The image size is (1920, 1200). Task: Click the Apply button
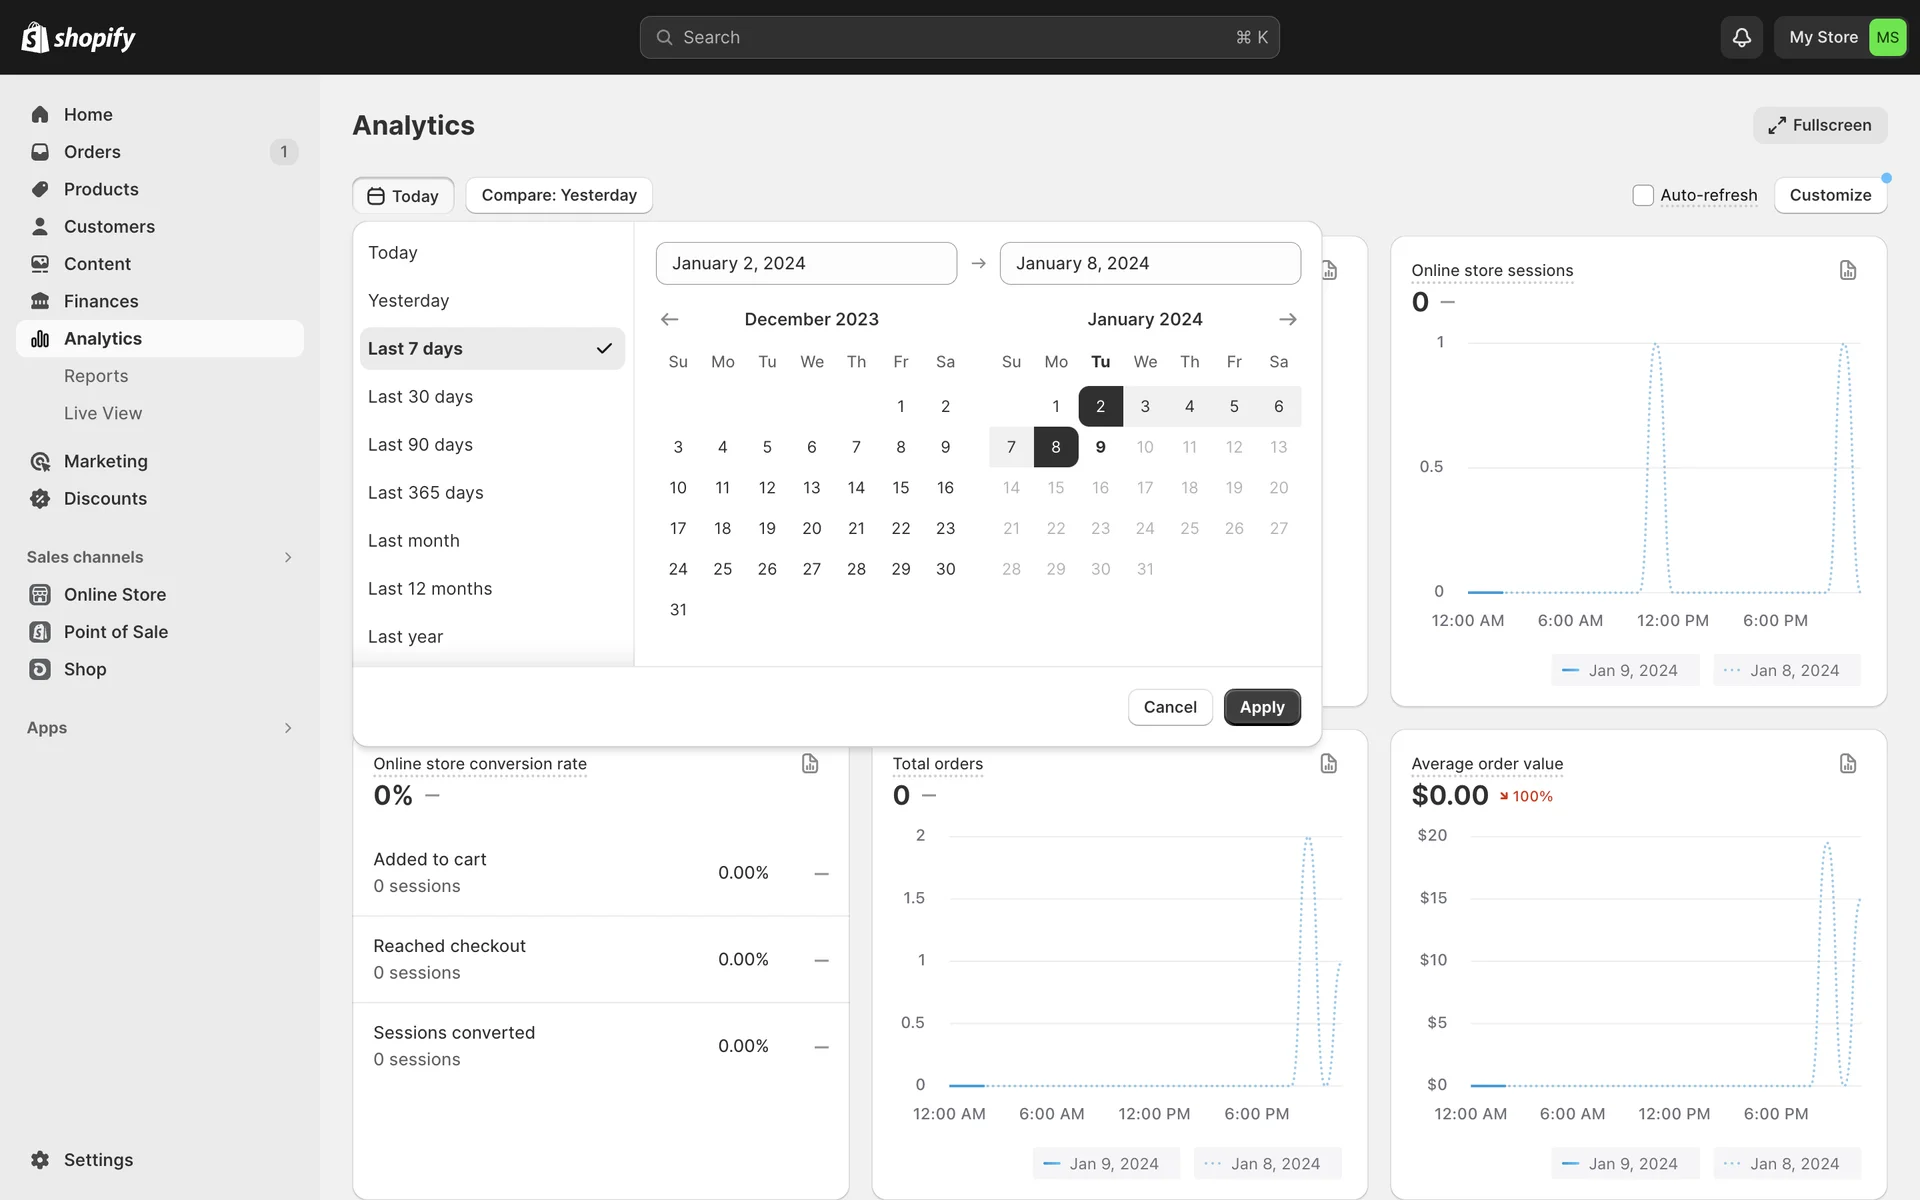(1261, 707)
